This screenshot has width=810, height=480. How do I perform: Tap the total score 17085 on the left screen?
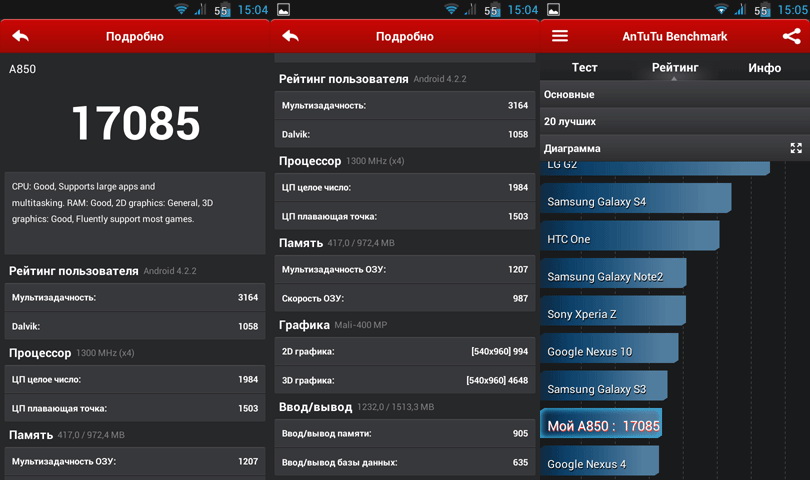pos(135,123)
